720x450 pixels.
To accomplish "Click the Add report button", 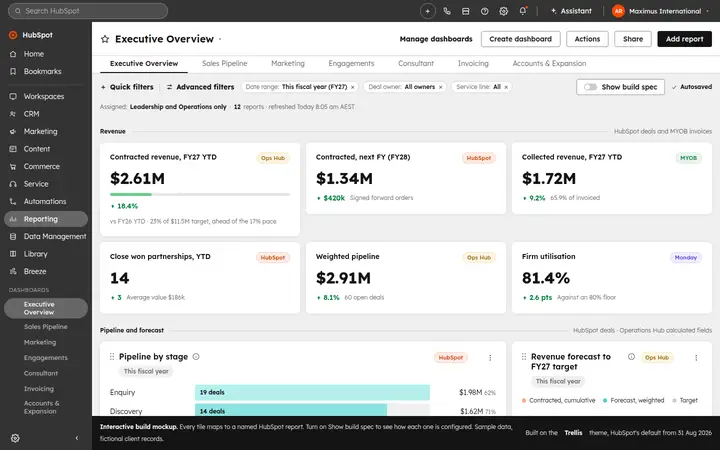I will 685,39.
